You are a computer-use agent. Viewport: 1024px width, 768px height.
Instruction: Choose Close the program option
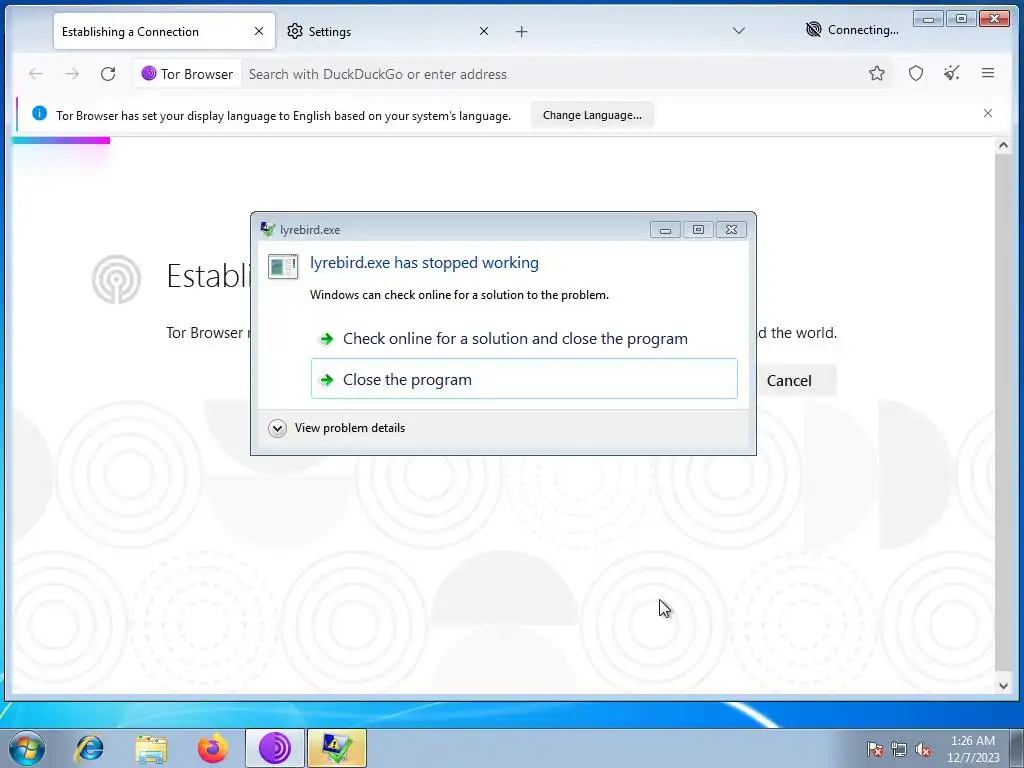click(x=524, y=379)
